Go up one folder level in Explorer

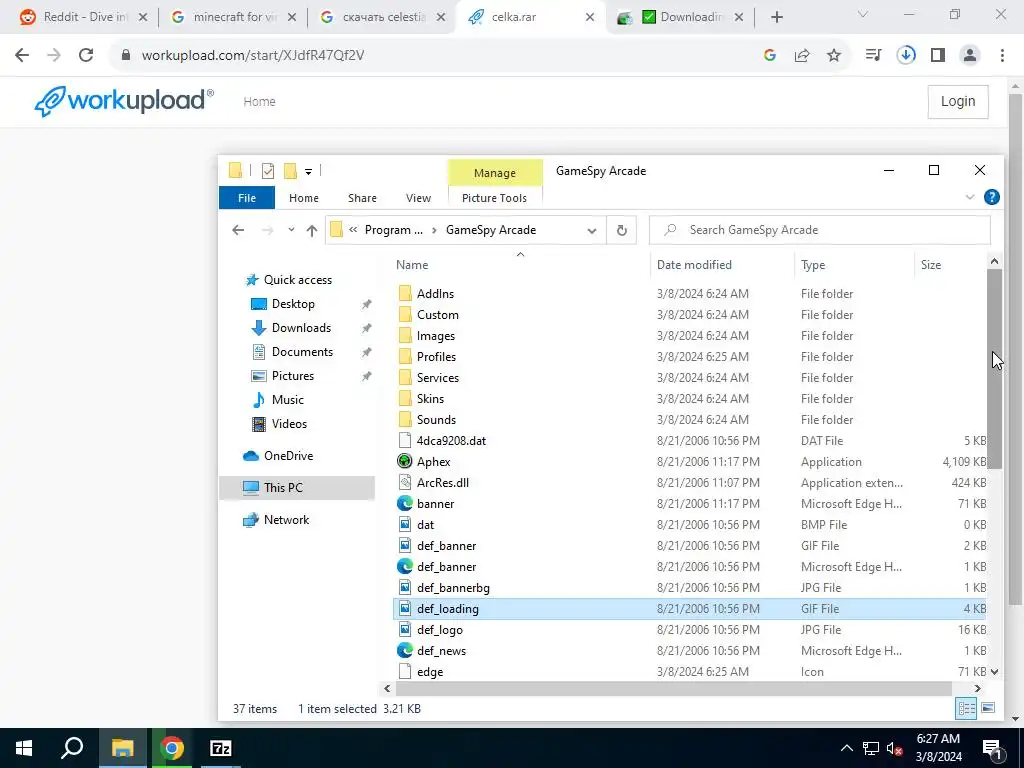click(312, 231)
